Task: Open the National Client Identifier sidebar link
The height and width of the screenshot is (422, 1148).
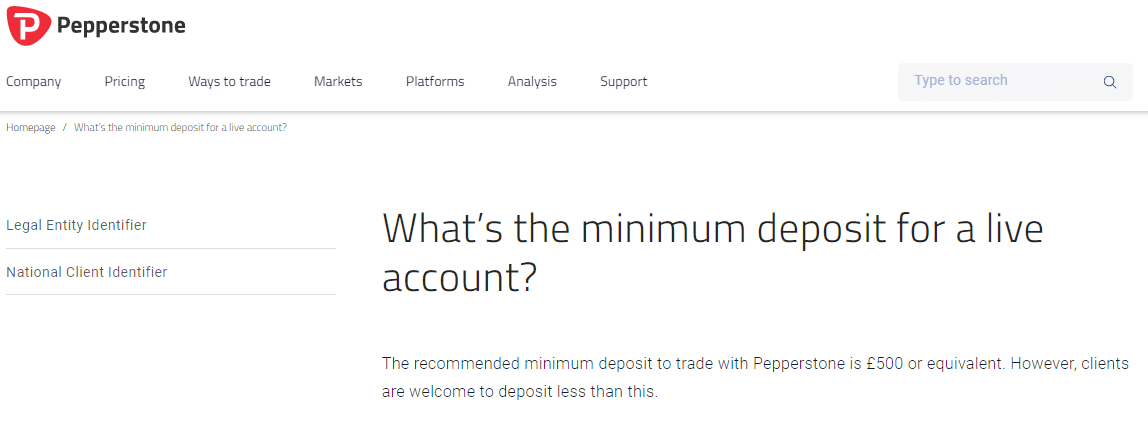Action: (87, 272)
